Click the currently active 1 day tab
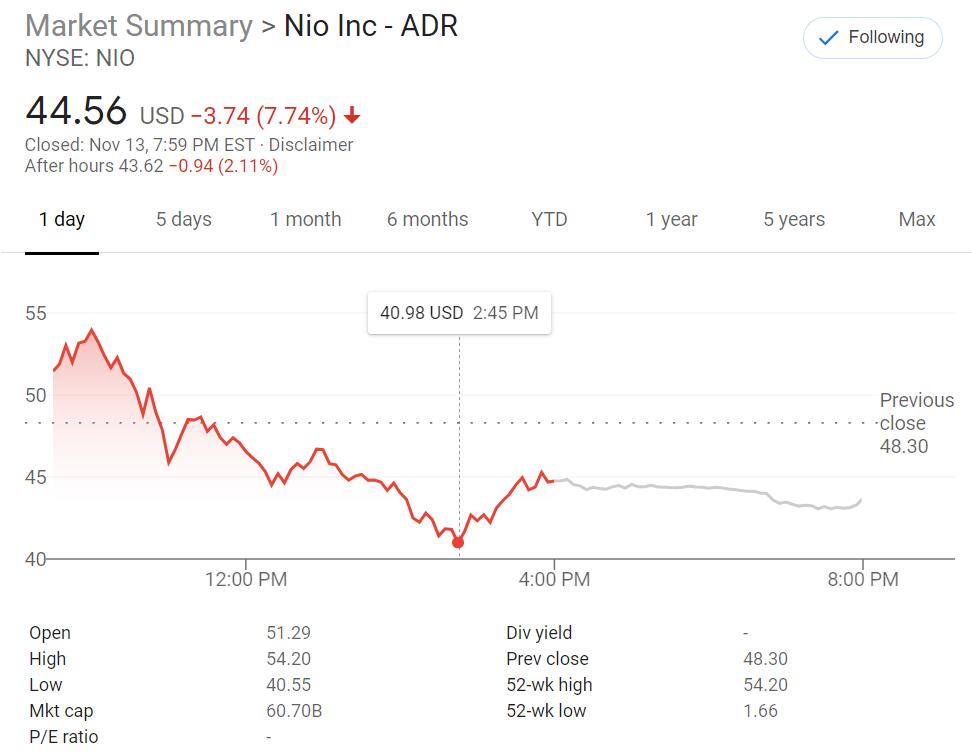This screenshot has height=753, width=972. pyautogui.click(x=63, y=219)
